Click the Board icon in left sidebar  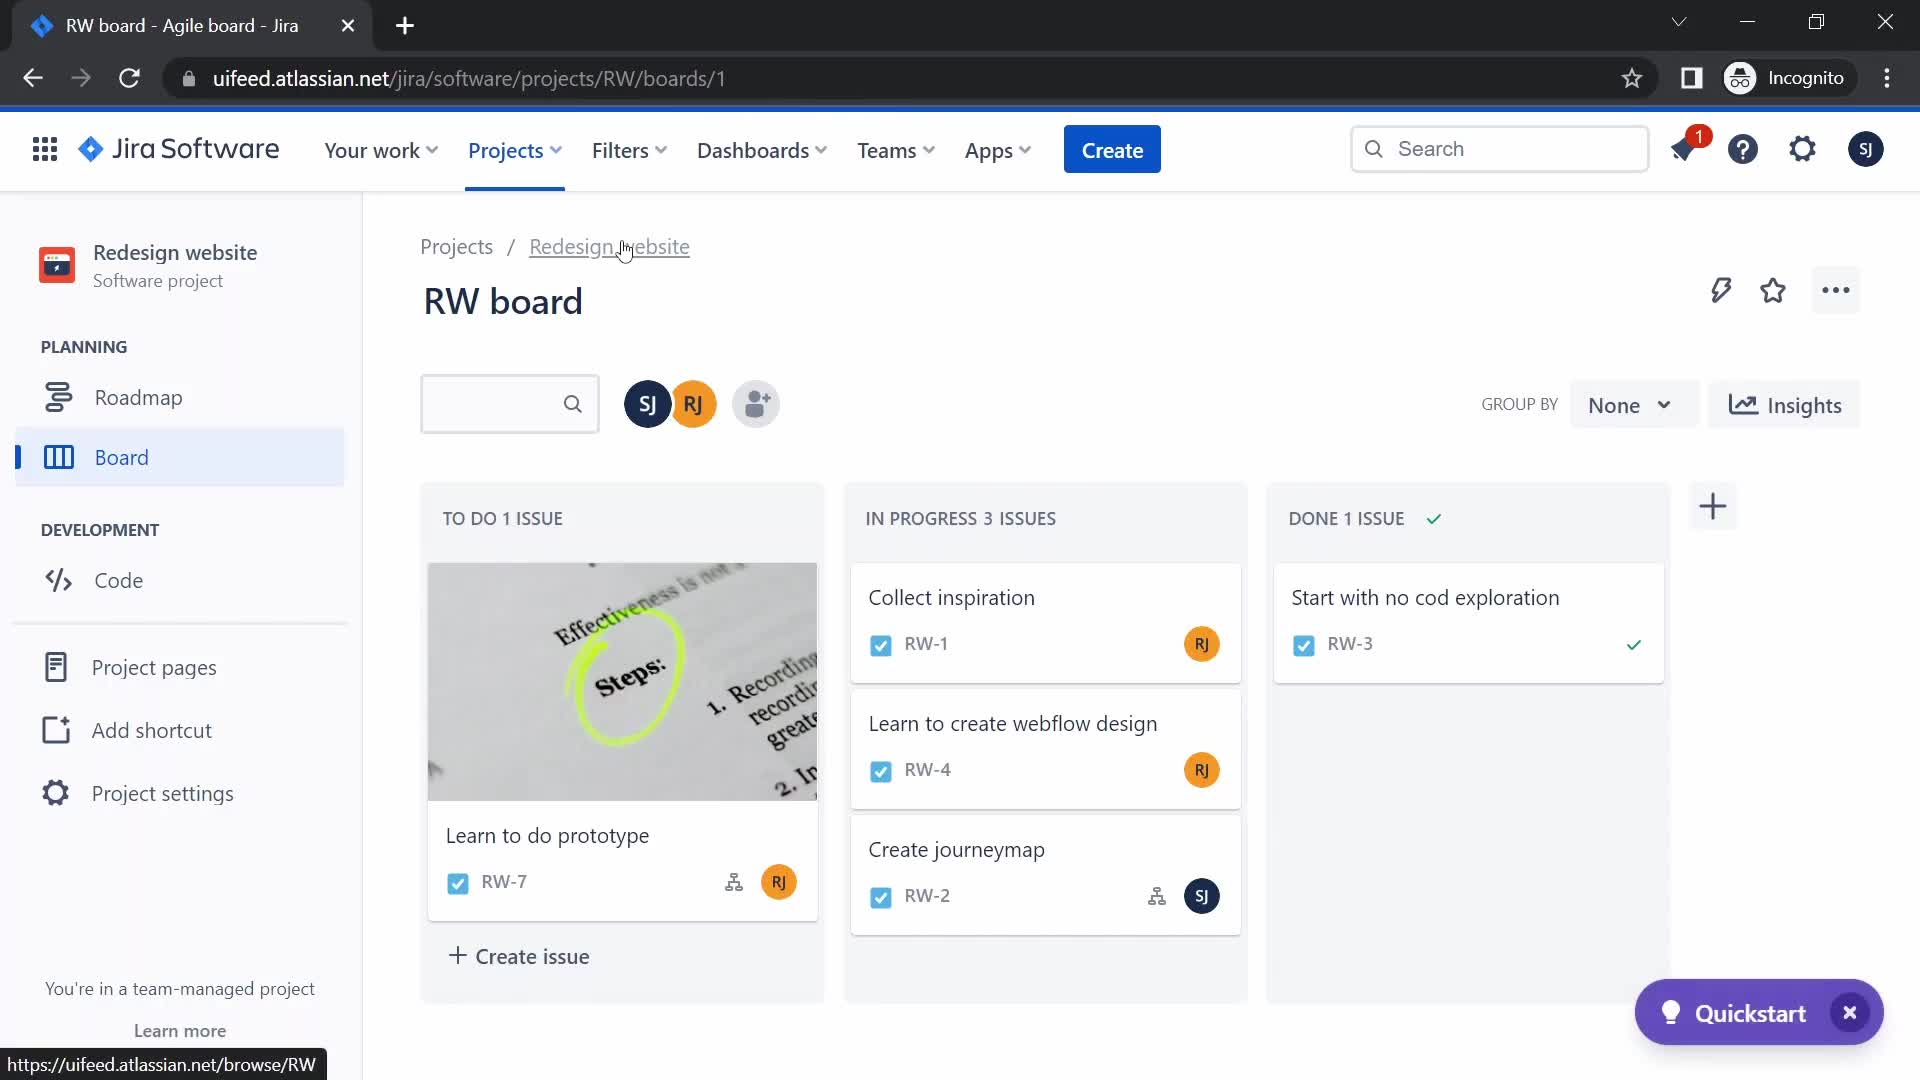(58, 458)
